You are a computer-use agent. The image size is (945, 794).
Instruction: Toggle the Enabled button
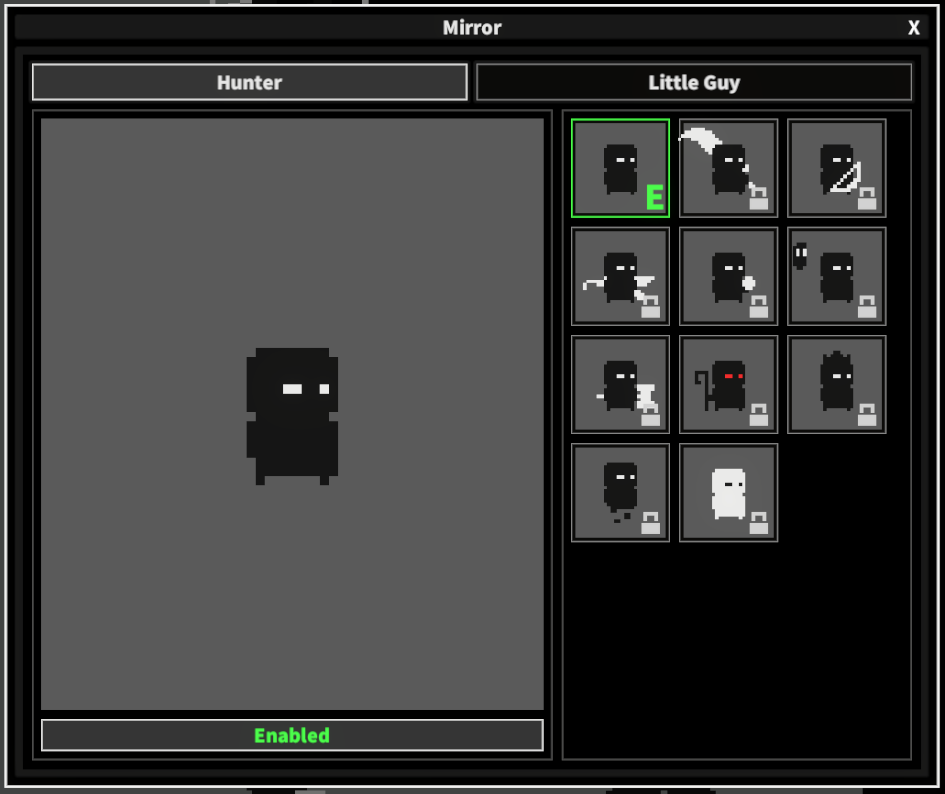click(292, 735)
